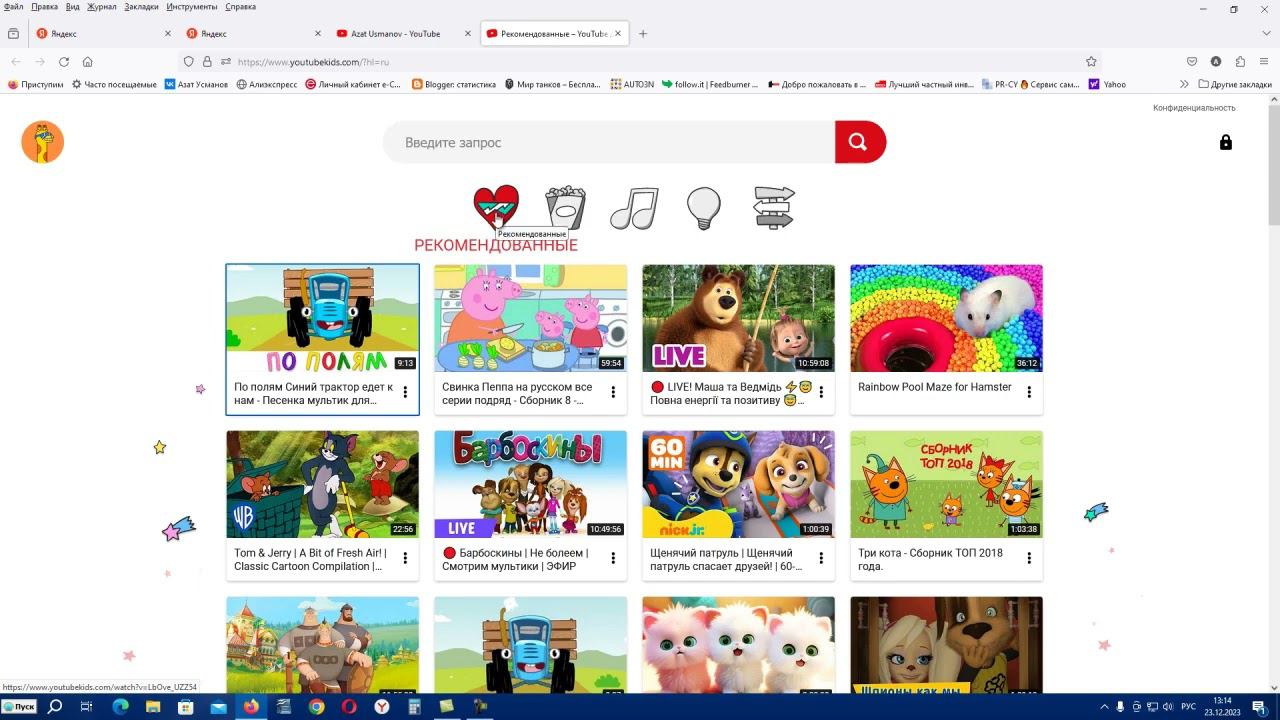Open the Explore signpost category
This screenshot has height=720, width=1280.
[774, 207]
